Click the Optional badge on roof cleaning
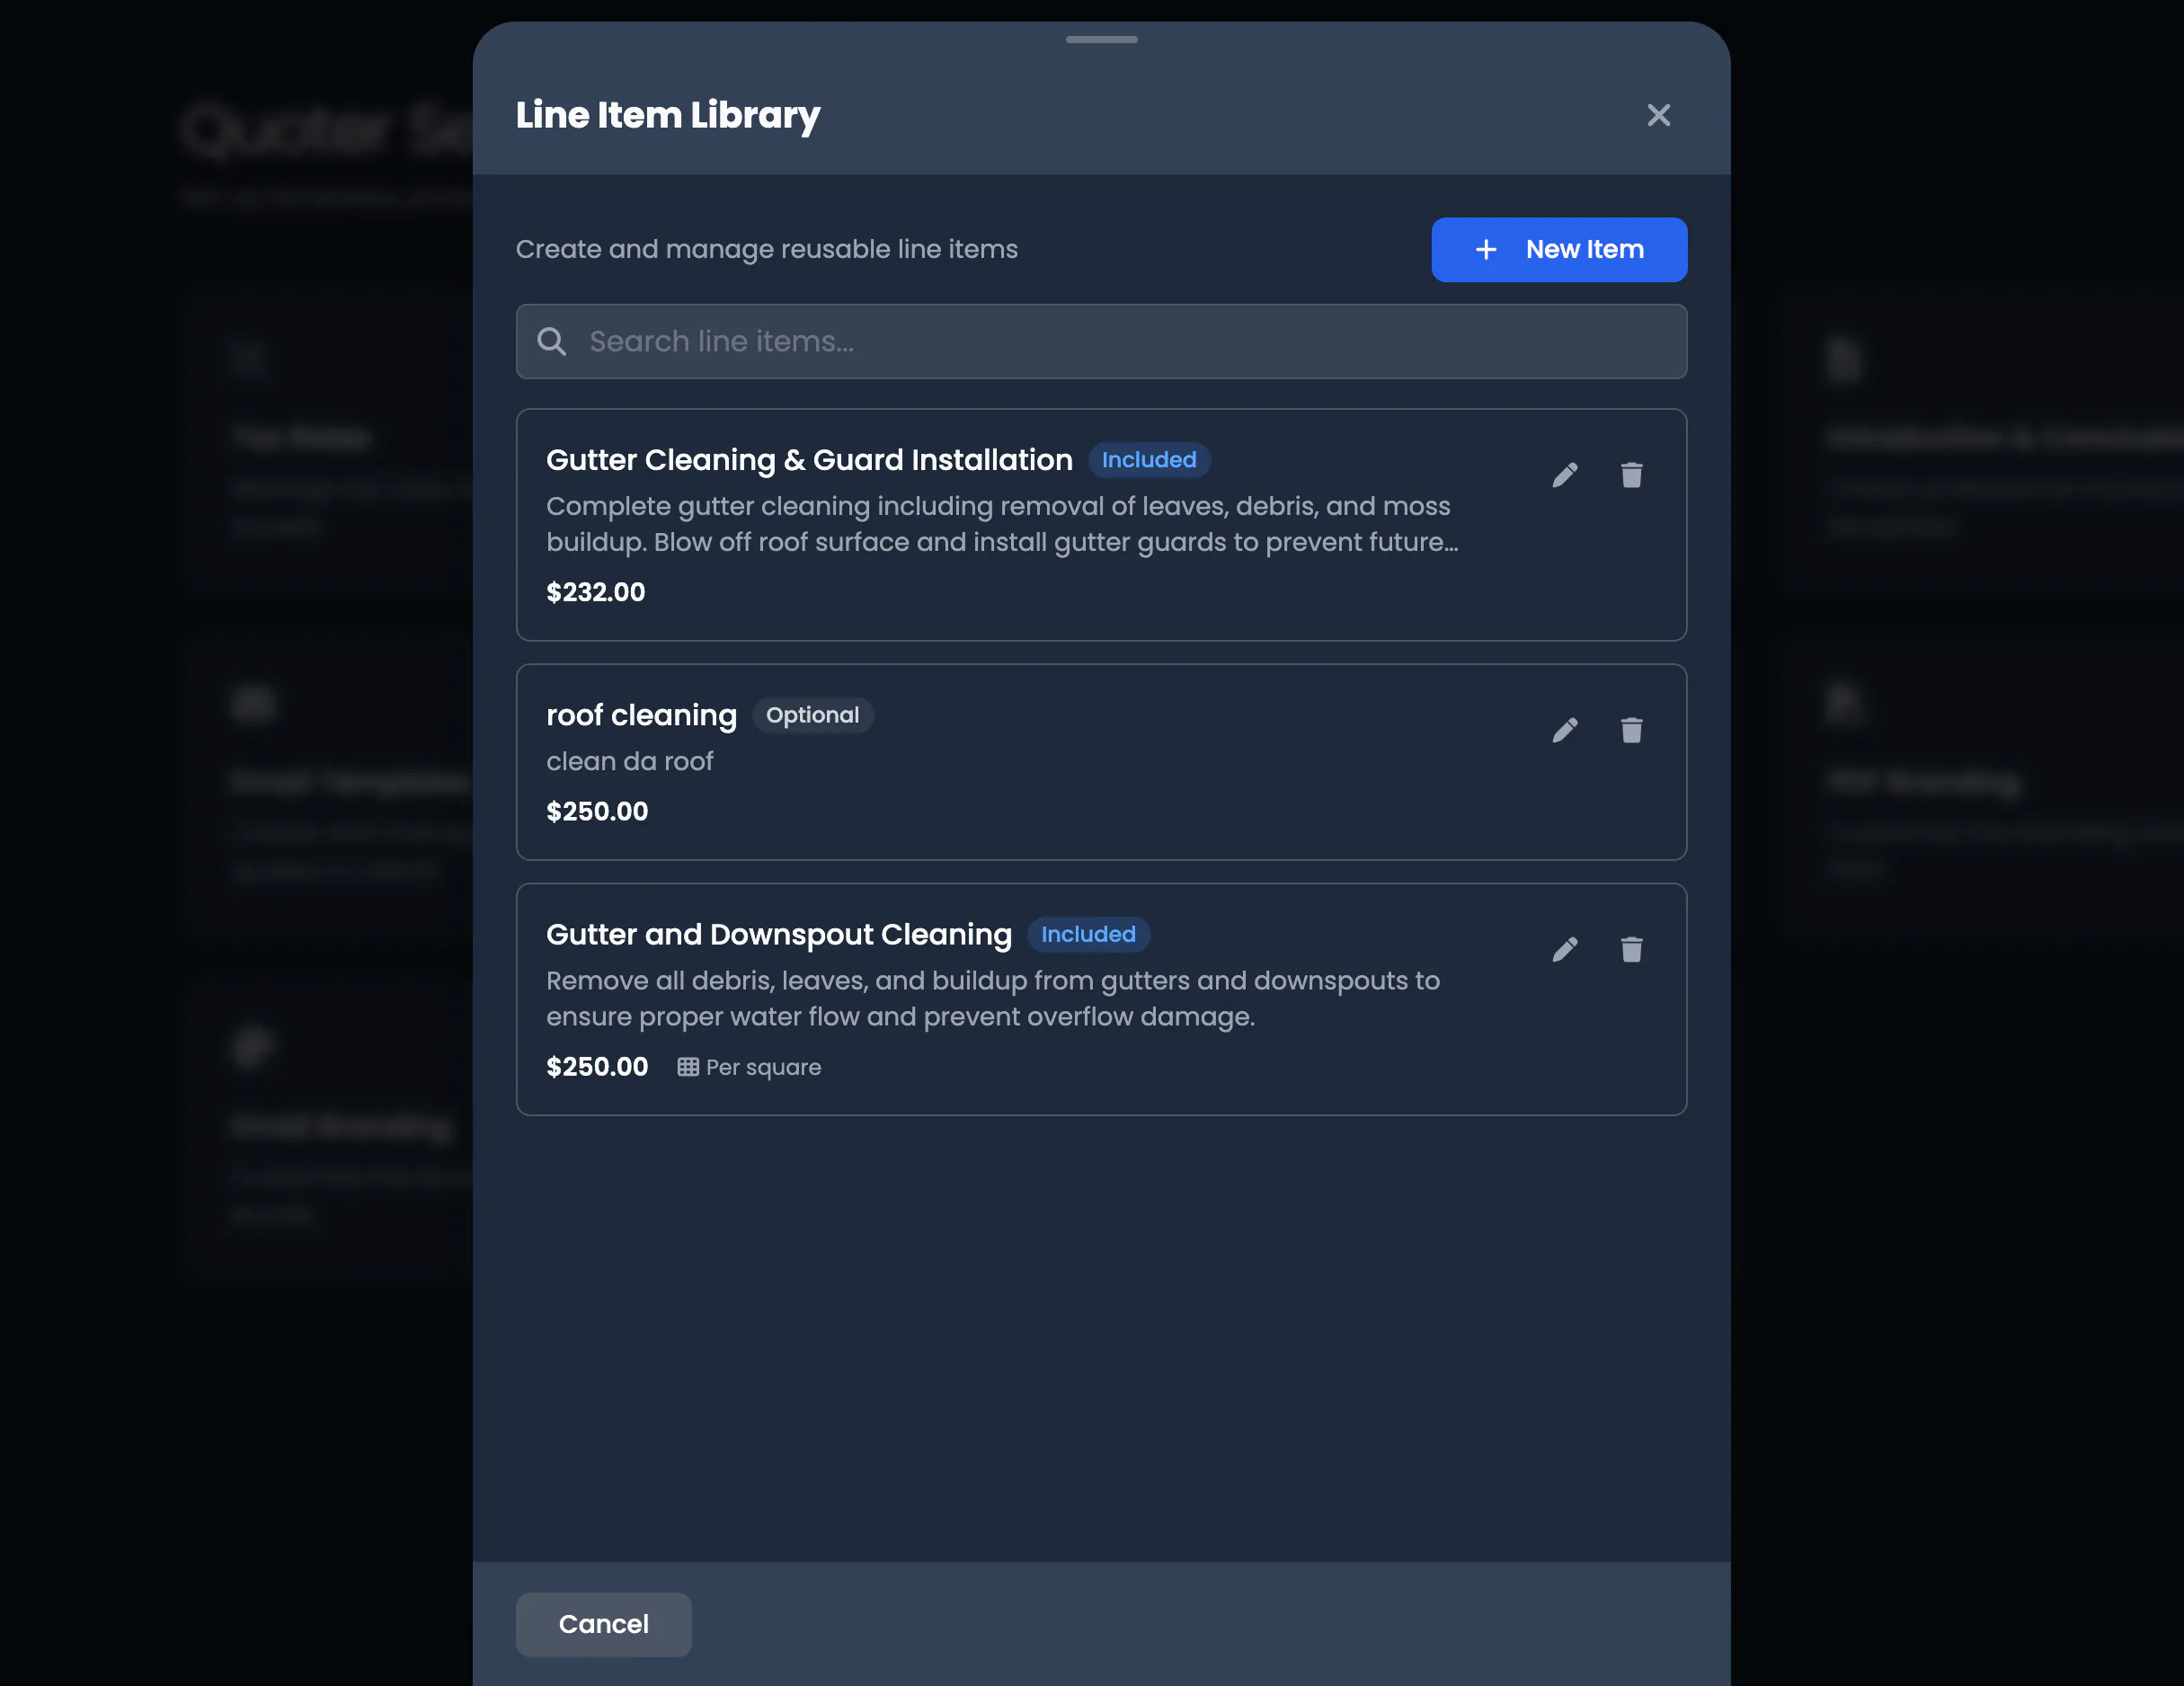The image size is (2184, 1686). (x=812, y=715)
